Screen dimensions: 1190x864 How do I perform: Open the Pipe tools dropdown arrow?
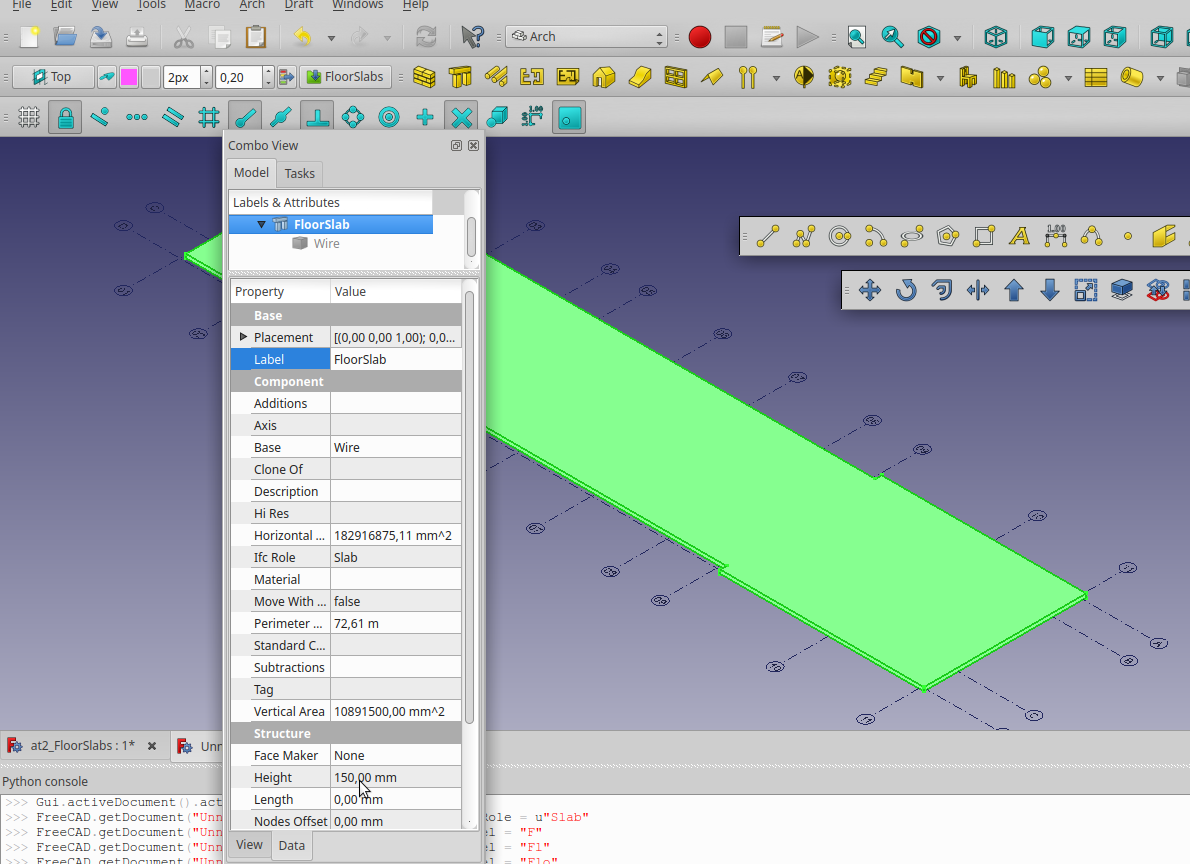[1160, 77]
